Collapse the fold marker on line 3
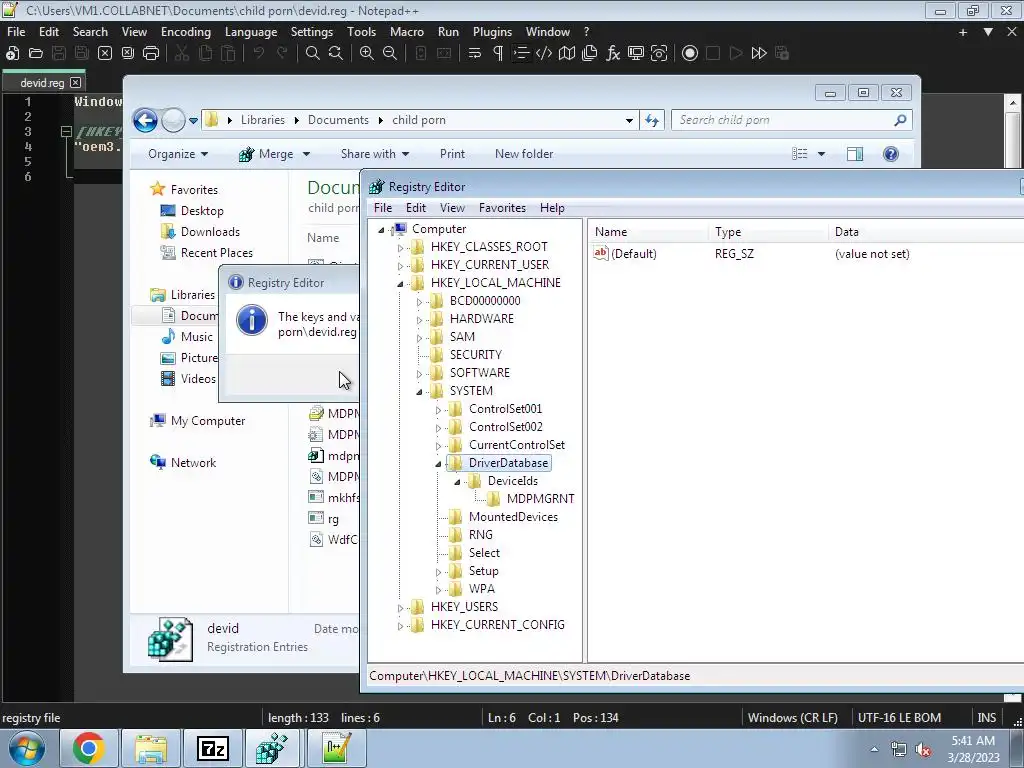Image resolution: width=1024 pixels, height=768 pixels. 66,132
